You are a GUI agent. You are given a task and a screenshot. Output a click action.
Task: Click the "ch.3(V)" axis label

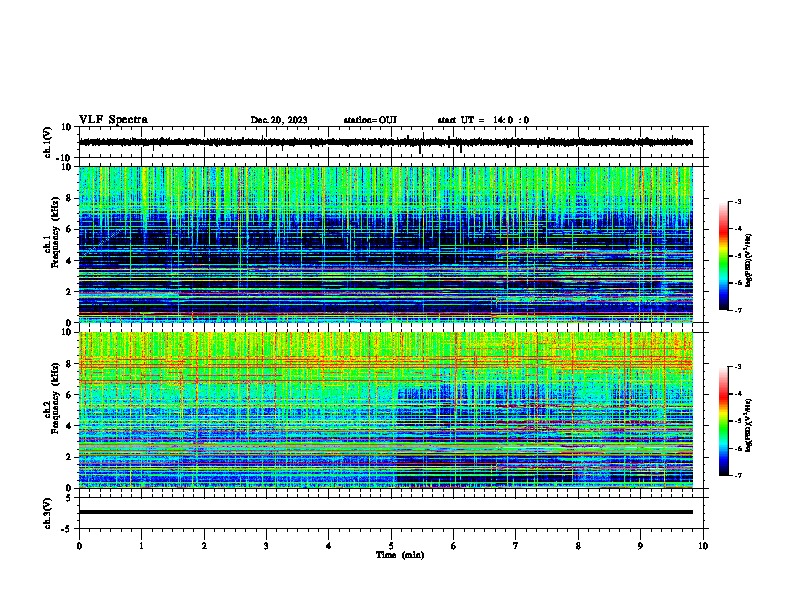click(48, 513)
